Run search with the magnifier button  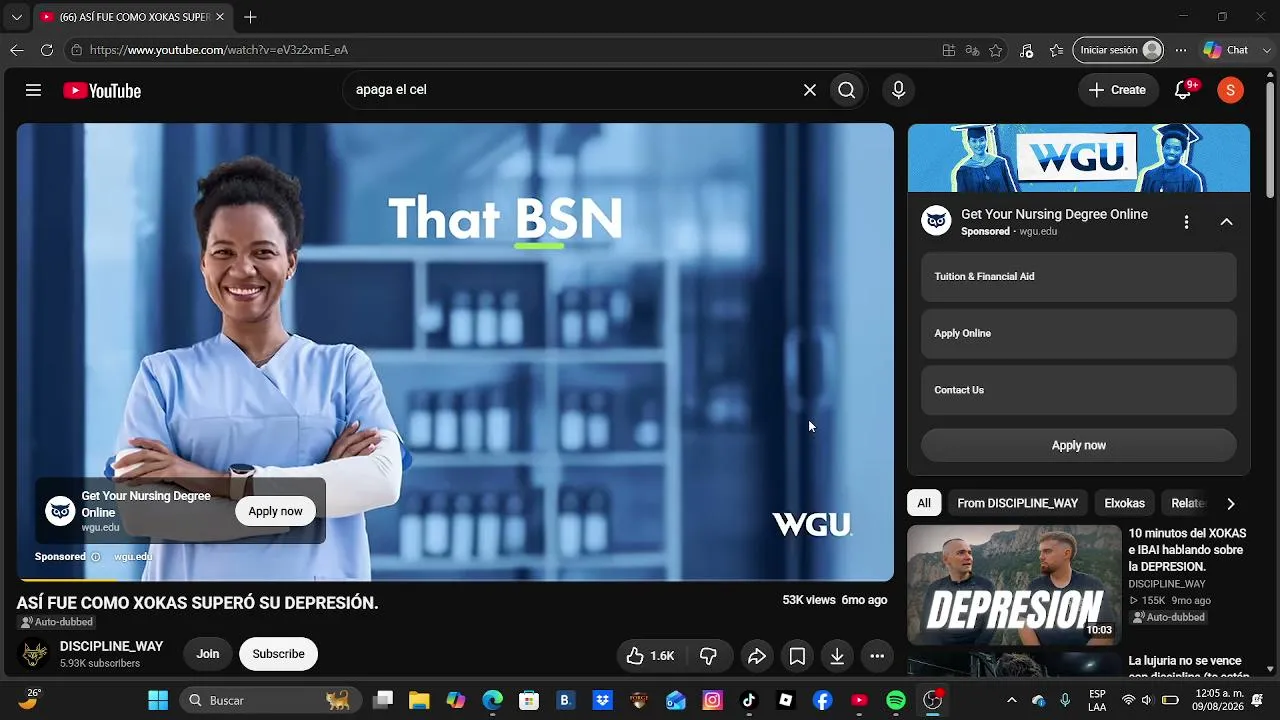coord(847,90)
